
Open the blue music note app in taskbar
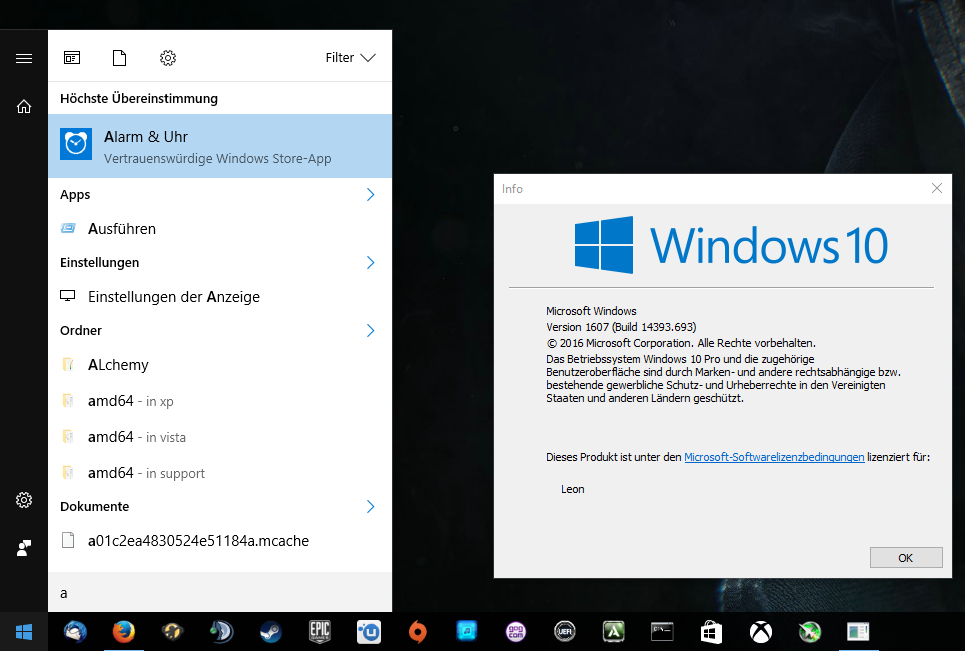point(466,632)
